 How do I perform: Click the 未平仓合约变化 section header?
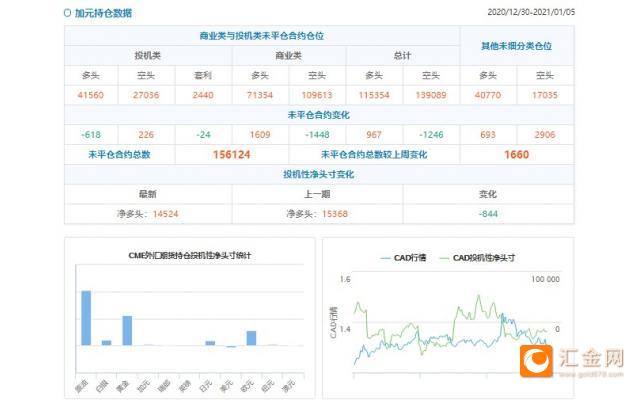point(318,115)
